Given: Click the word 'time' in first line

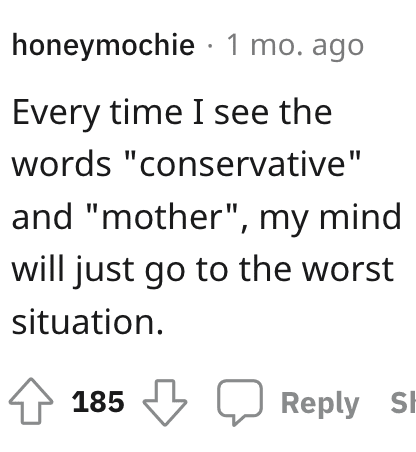Looking at the screenshot, I should click(x=146, y=112).
